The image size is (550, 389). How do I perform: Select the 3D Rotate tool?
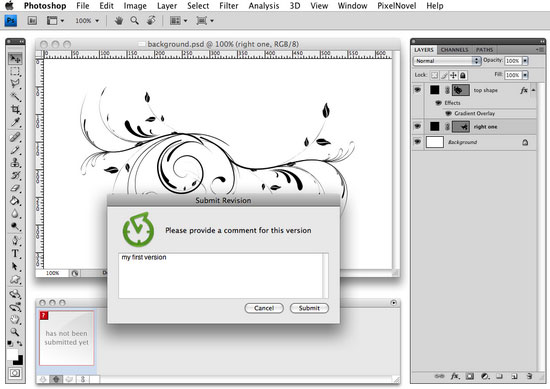tap(15, 294)
